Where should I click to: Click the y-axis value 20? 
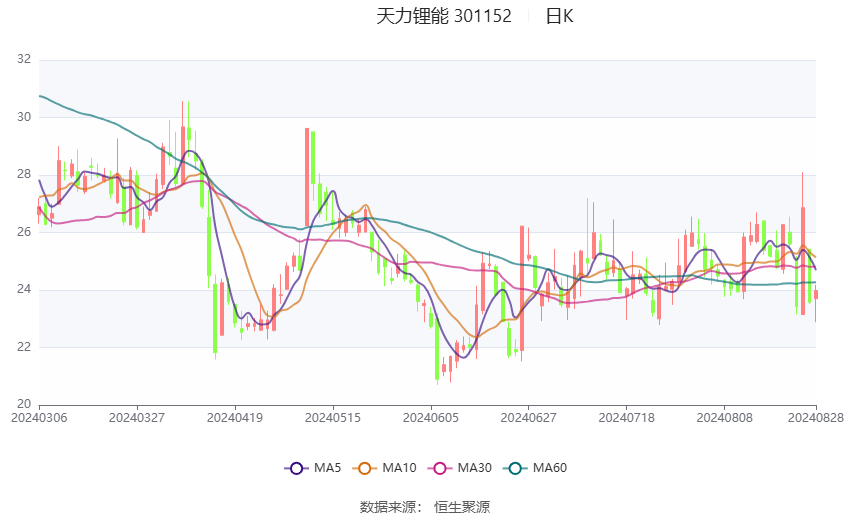coord(24,404)
